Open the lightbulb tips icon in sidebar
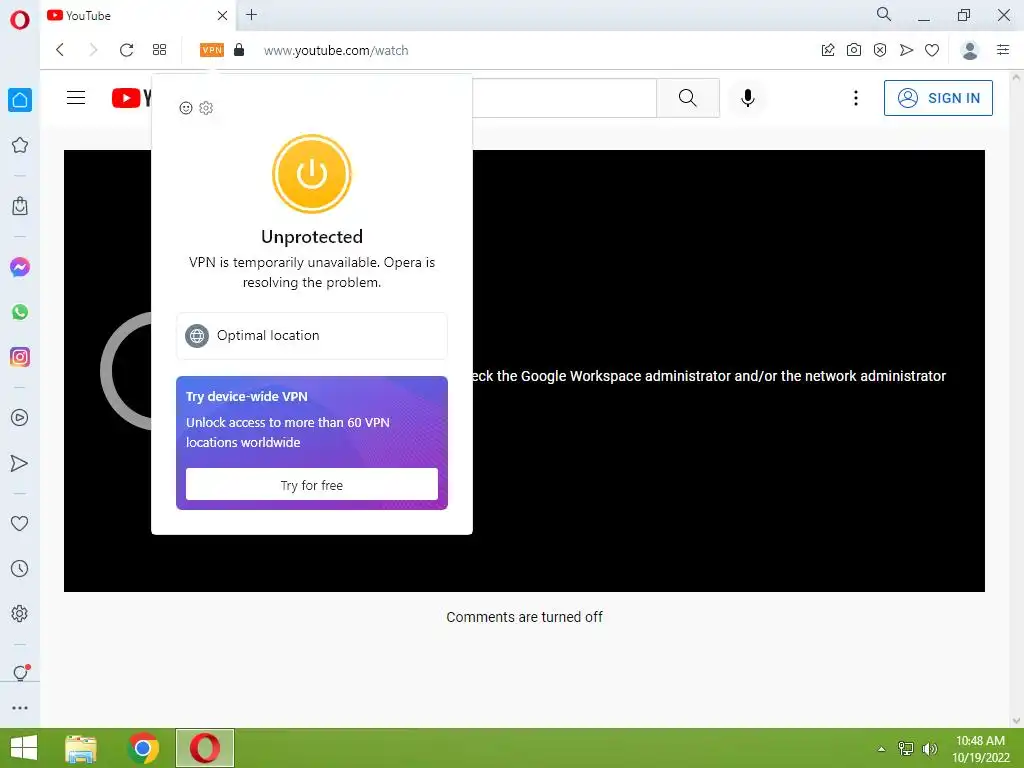 point(21,673)
